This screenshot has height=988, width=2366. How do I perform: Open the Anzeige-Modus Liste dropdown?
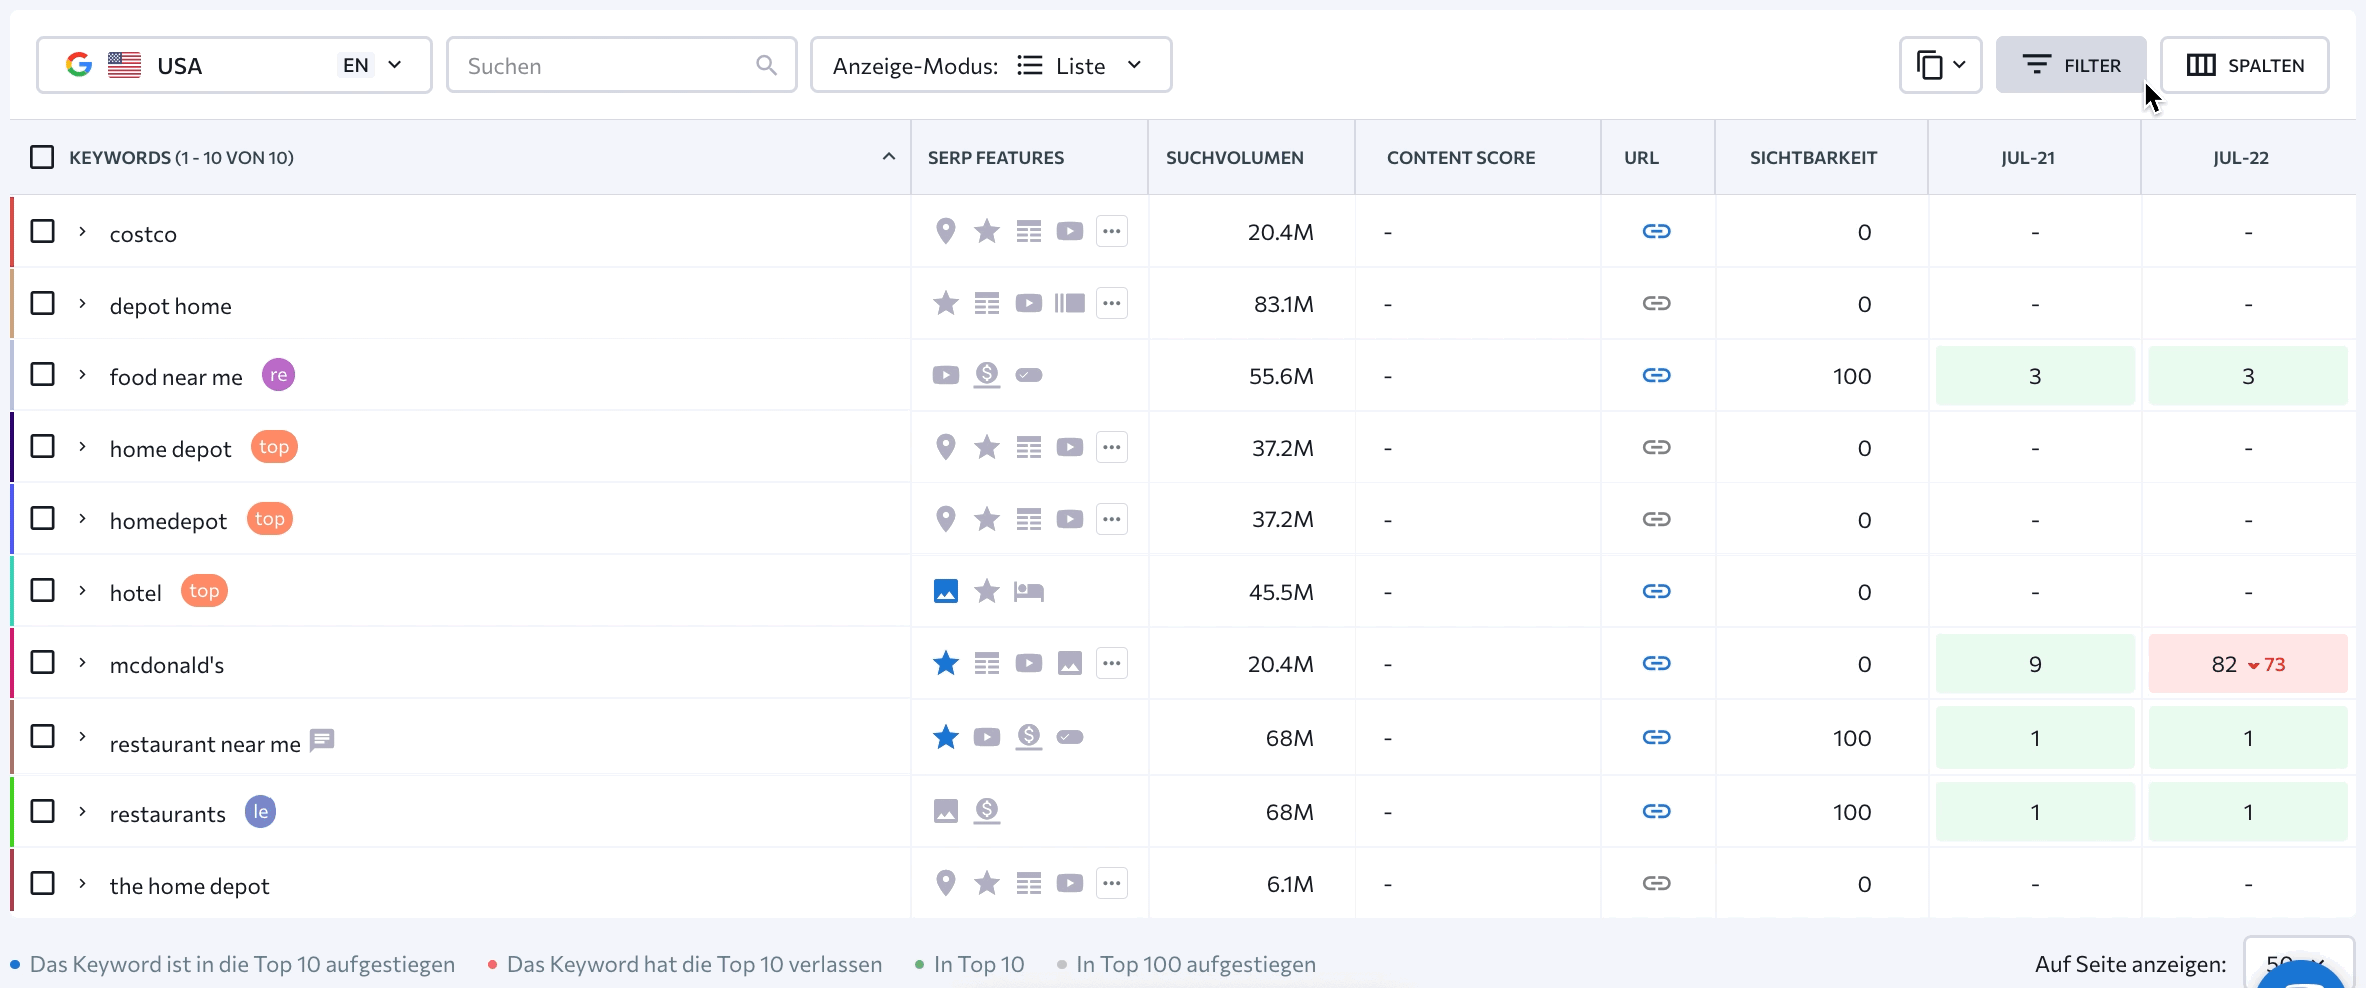click(990, 65)
